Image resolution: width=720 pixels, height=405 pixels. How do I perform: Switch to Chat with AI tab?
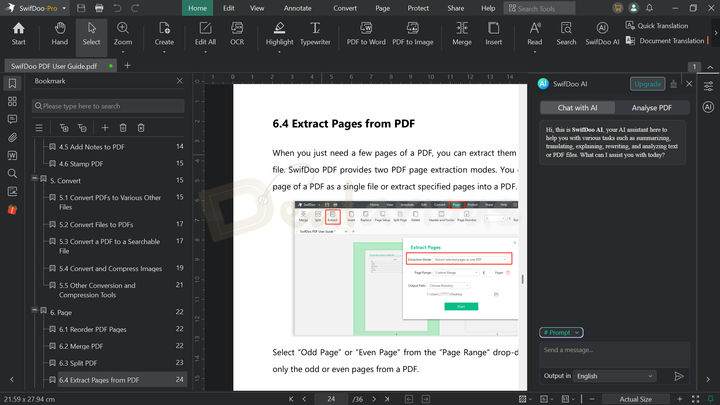pos(577,108)
